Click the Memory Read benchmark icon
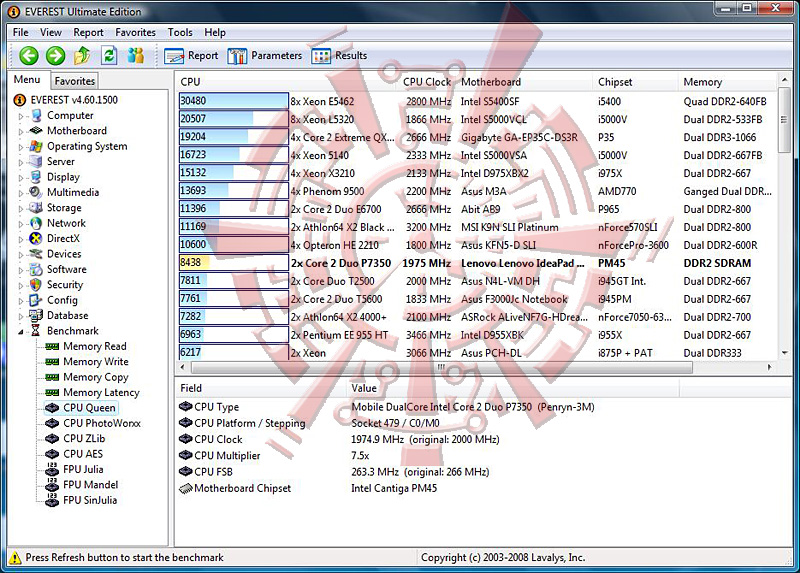800x573 pixels. (52, 346)
